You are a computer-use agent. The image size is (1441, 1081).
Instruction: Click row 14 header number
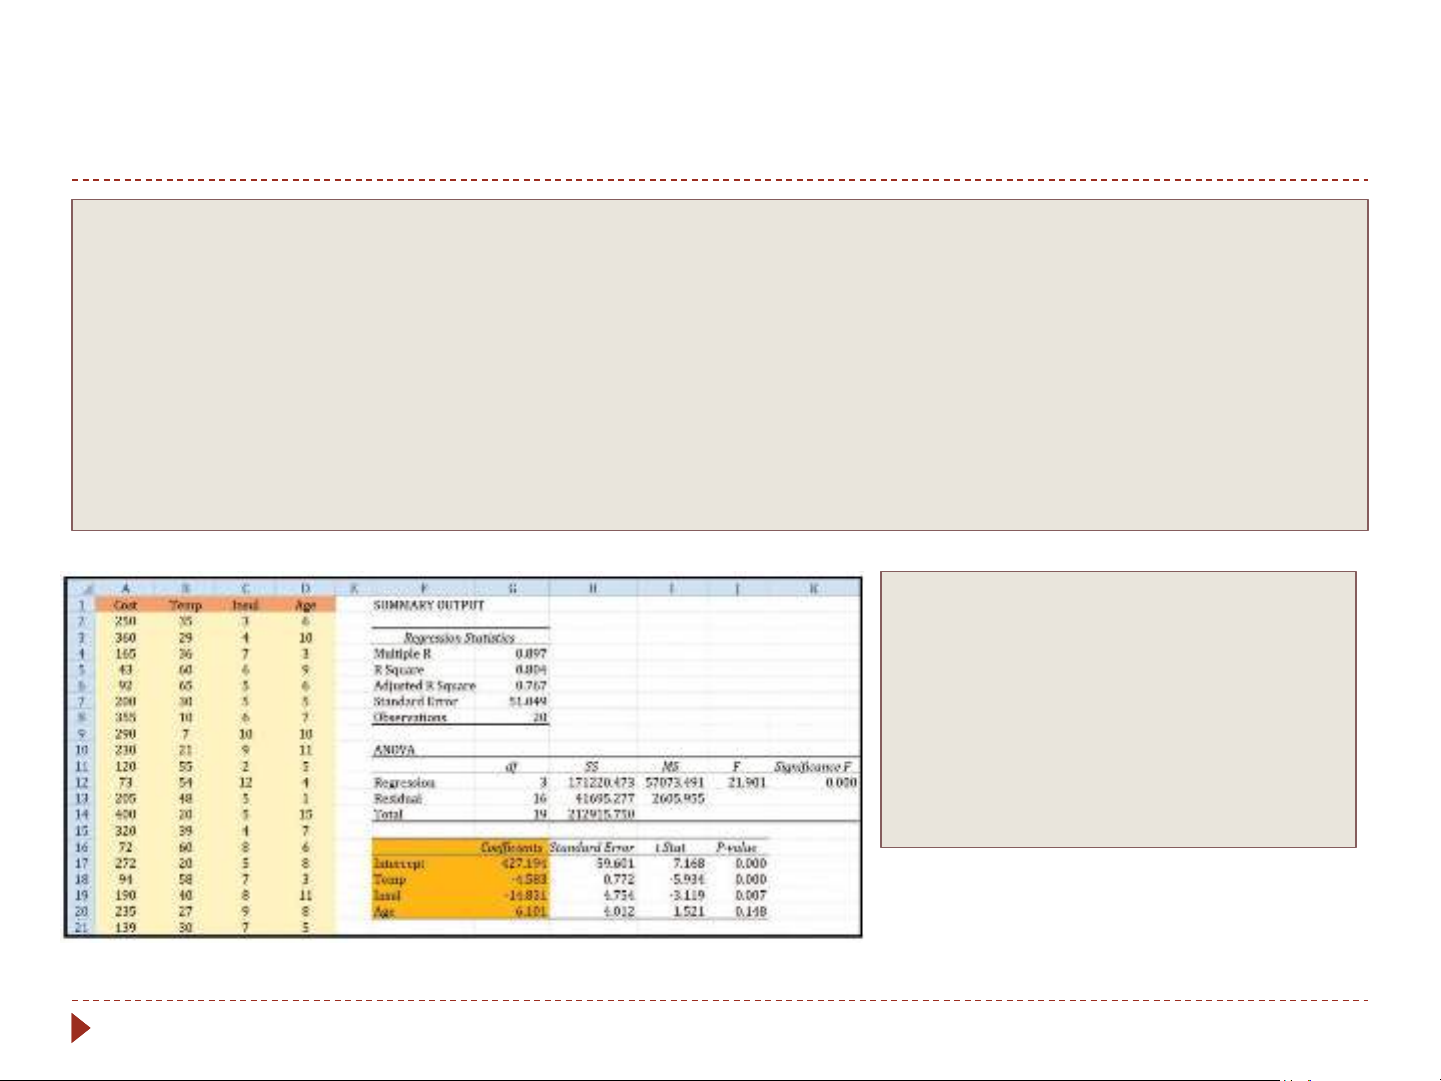(81, 815)
